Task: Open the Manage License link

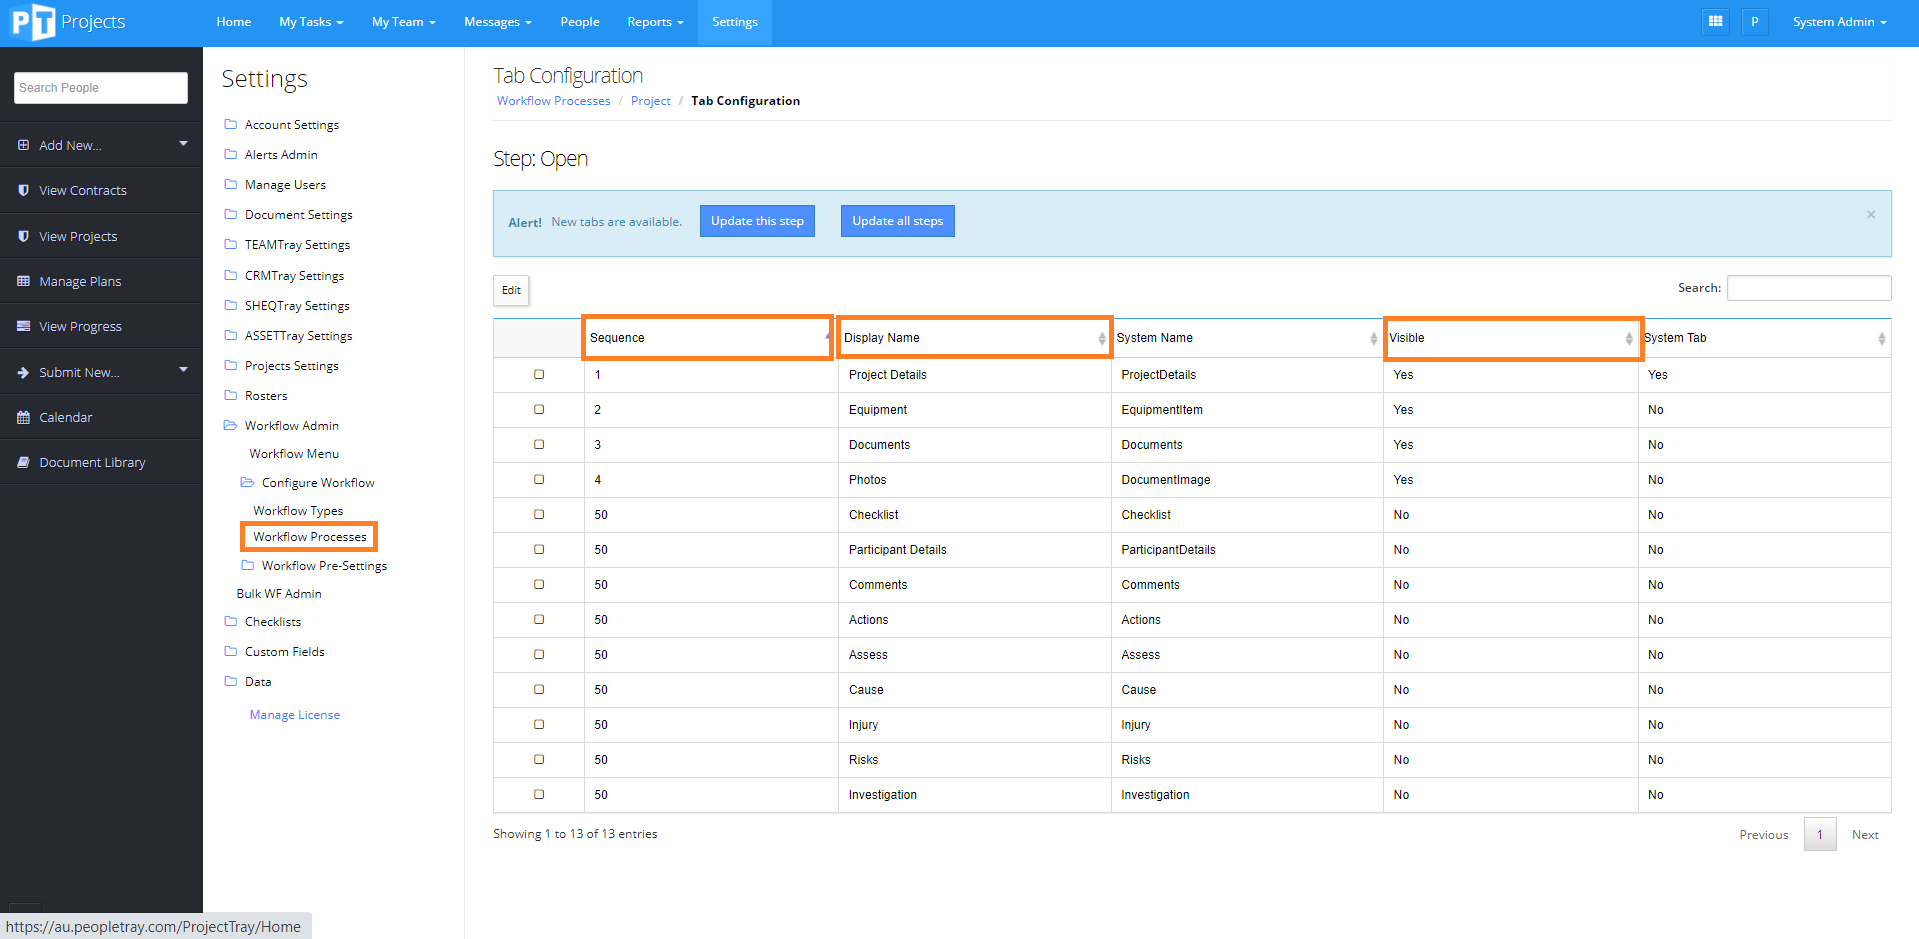Action: 294,714
